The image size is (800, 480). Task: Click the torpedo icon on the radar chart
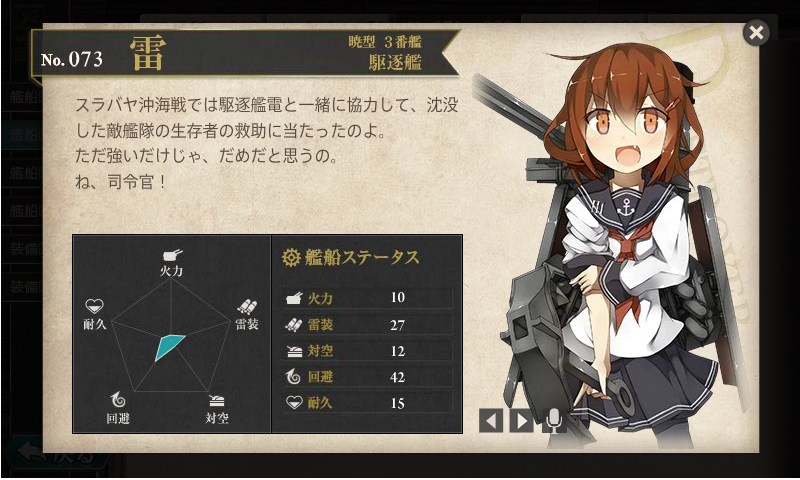pyautogui.click(x=247, y=307)
